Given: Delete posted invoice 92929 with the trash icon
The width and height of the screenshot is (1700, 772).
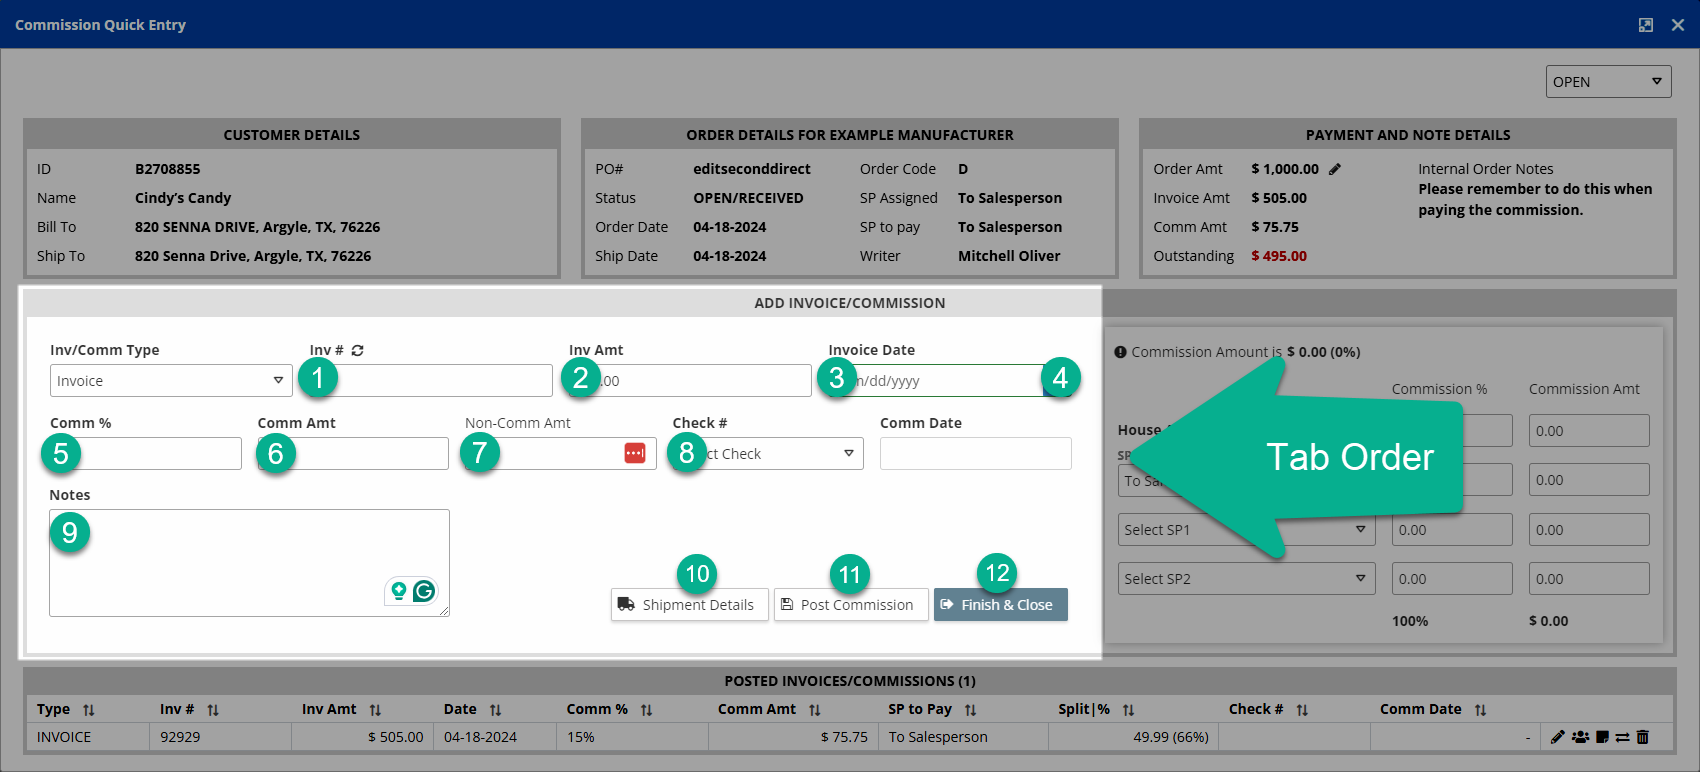Looking at the screenshot, I should [1642, 737].
